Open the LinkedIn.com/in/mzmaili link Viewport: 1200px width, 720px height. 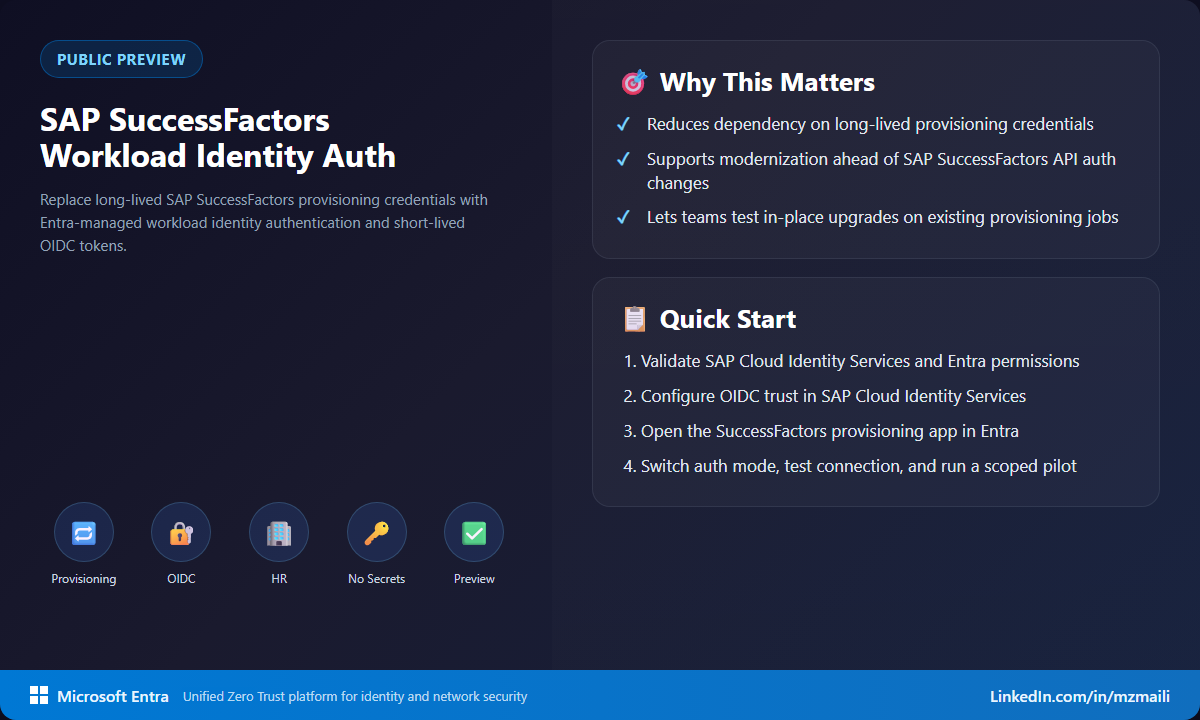[x=1079, y=696]
